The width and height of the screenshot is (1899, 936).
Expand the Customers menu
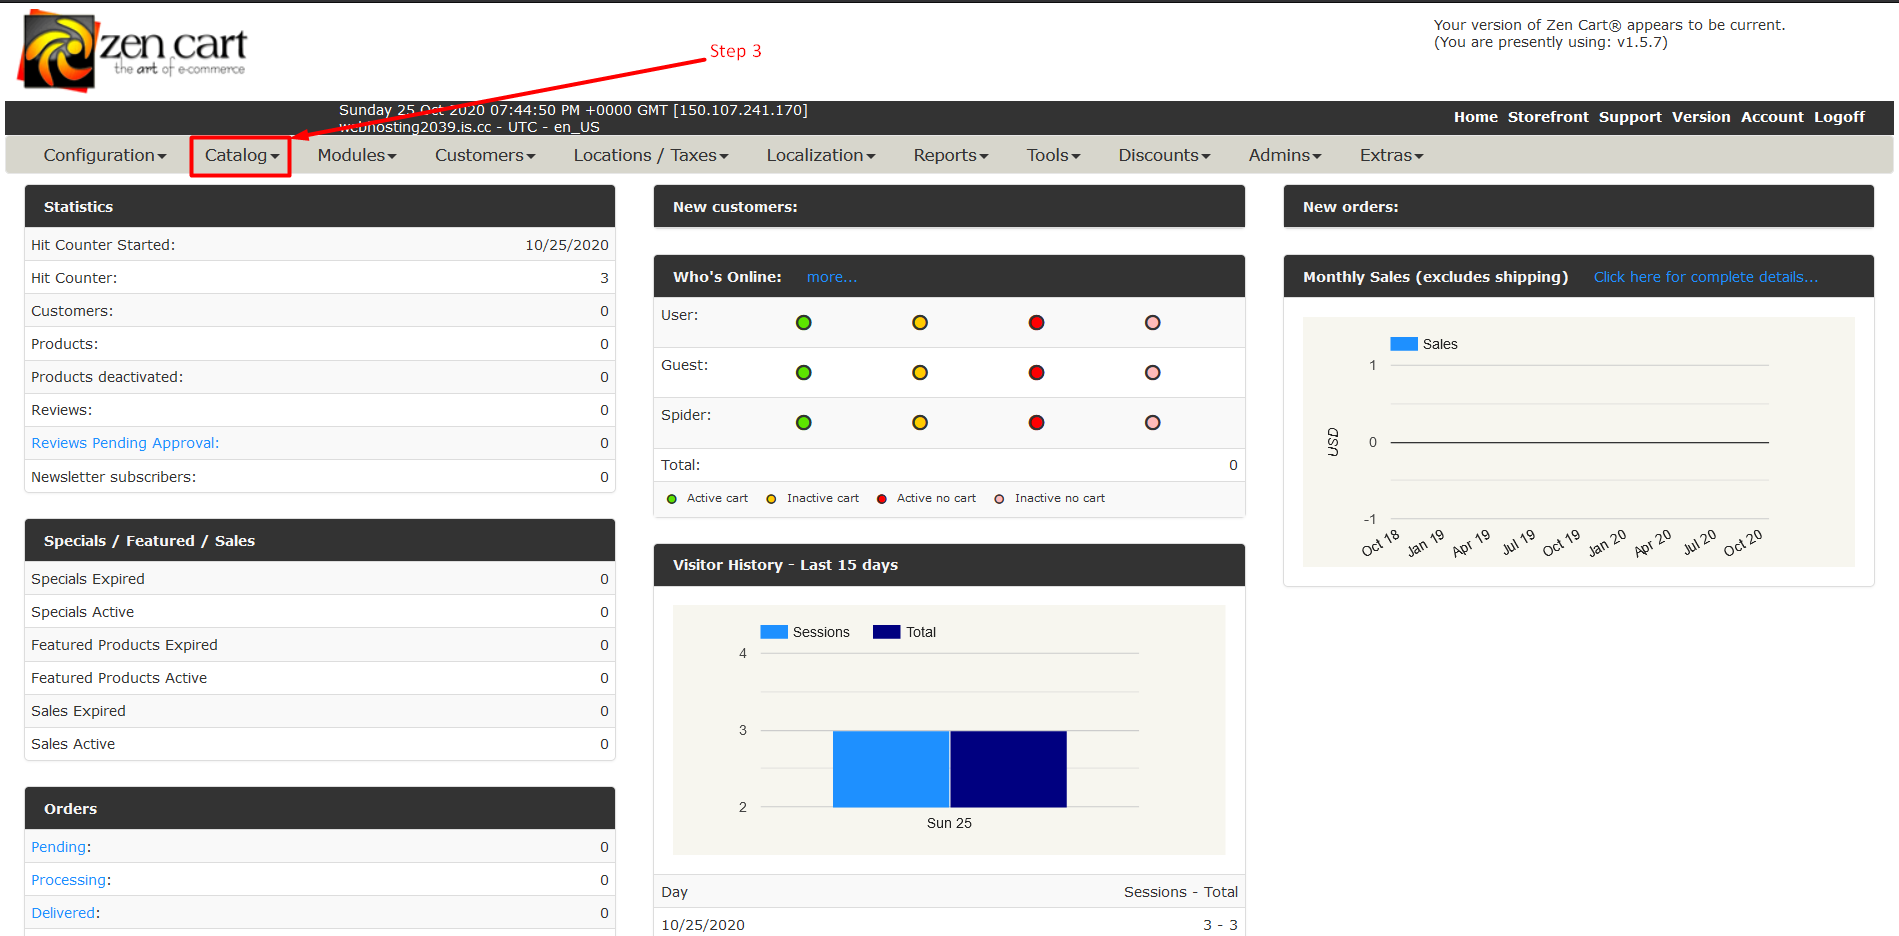[485, 155]
